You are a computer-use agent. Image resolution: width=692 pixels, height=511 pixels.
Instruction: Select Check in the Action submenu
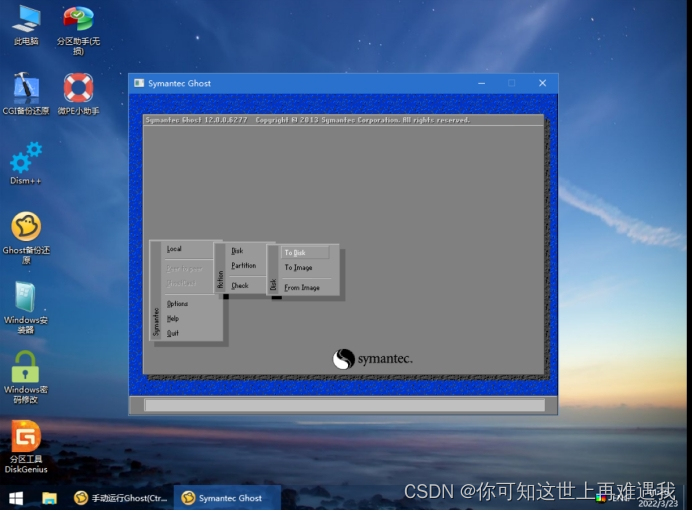tap(240, 286)
